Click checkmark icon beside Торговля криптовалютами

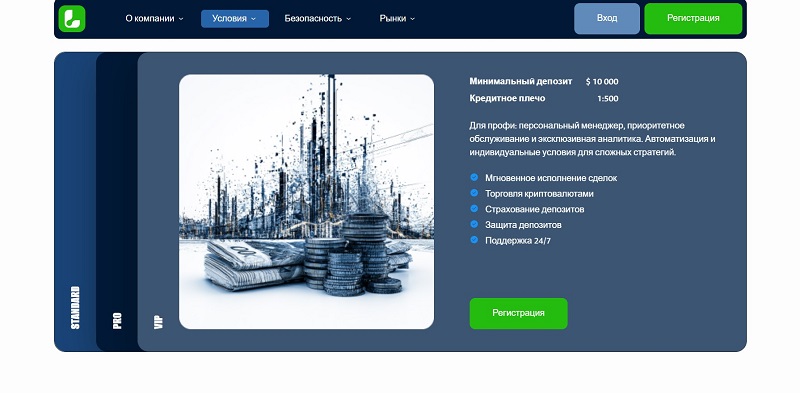pos(474,193)
